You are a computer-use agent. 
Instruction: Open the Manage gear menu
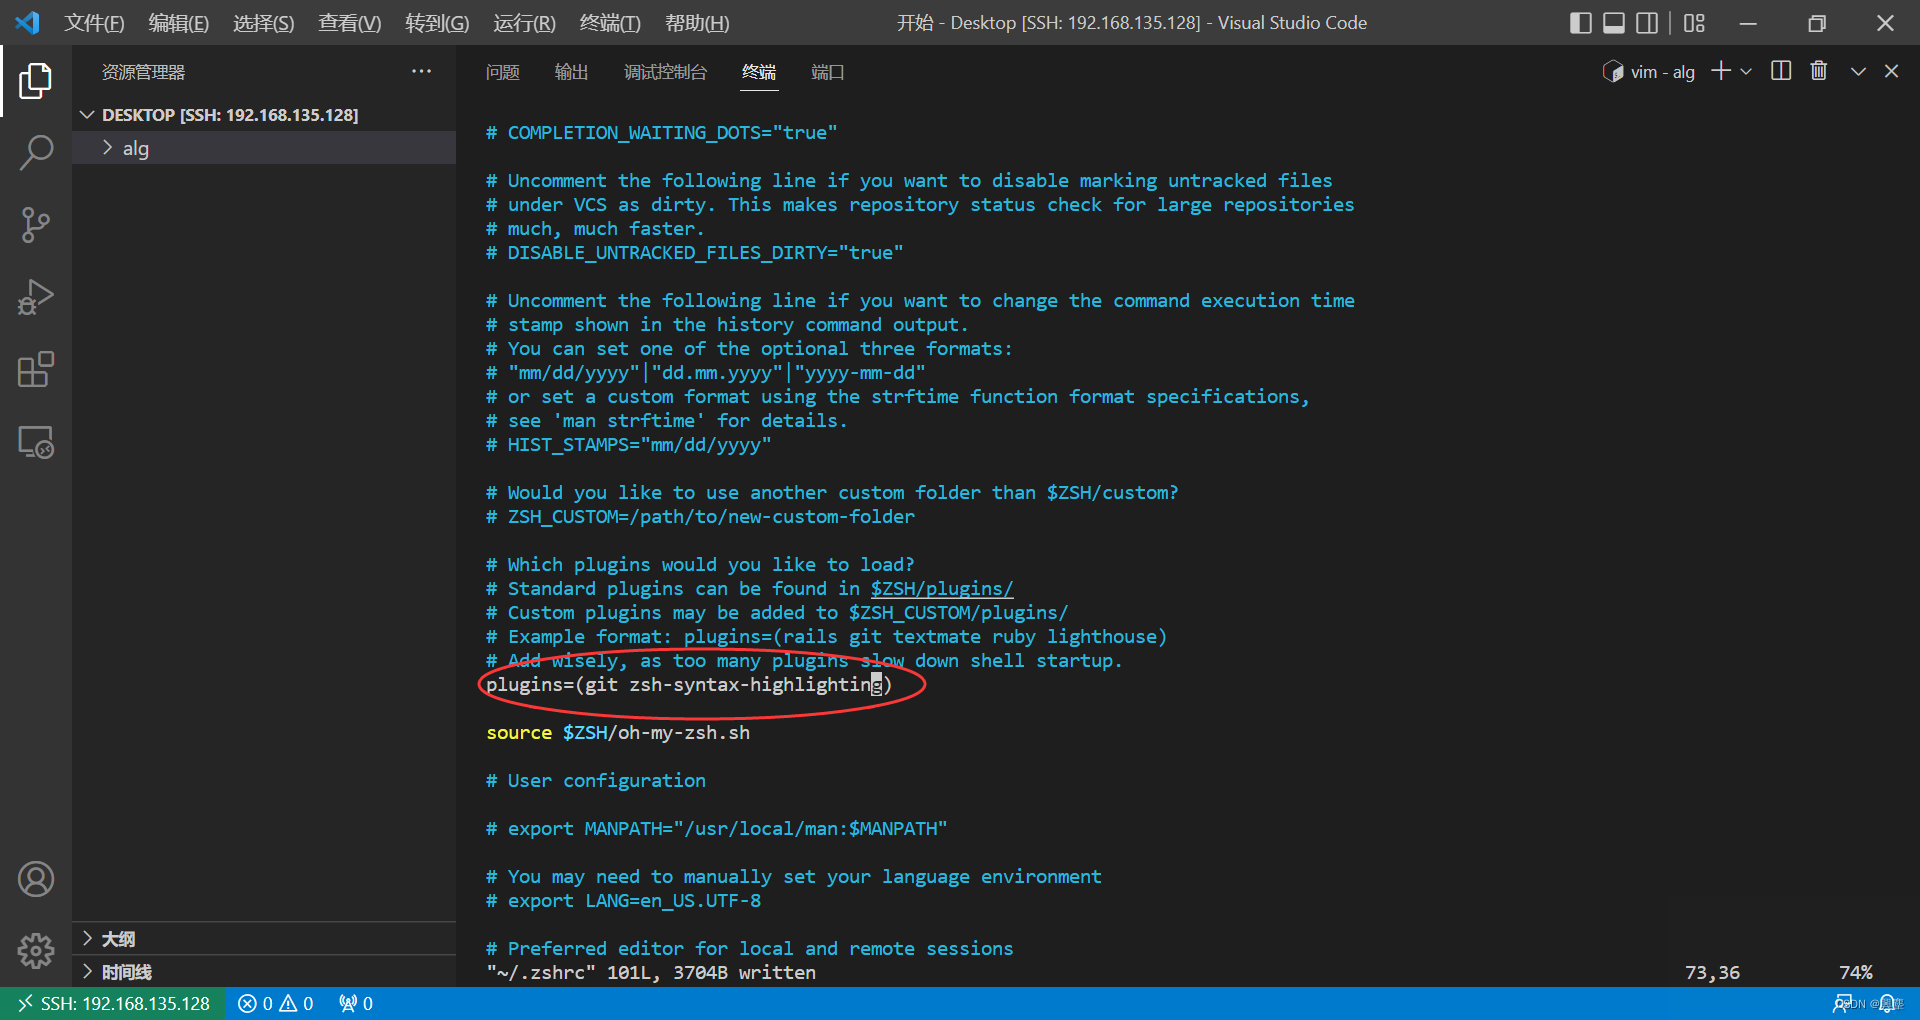(x=36, y=951)
